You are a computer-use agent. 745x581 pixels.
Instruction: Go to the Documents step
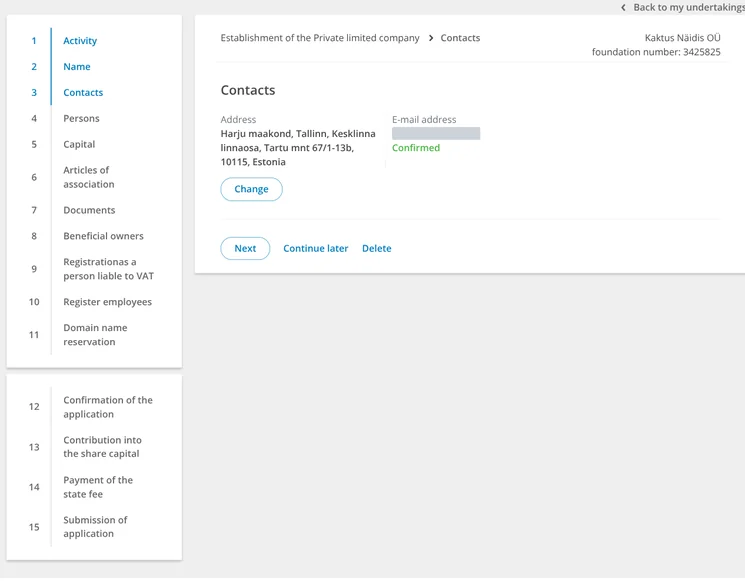coord(89,210)
